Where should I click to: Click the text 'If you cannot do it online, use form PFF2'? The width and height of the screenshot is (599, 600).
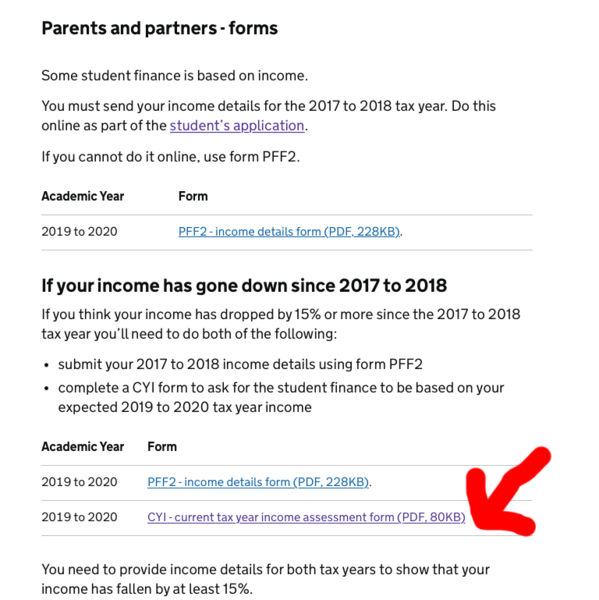(x=171, y=157)
